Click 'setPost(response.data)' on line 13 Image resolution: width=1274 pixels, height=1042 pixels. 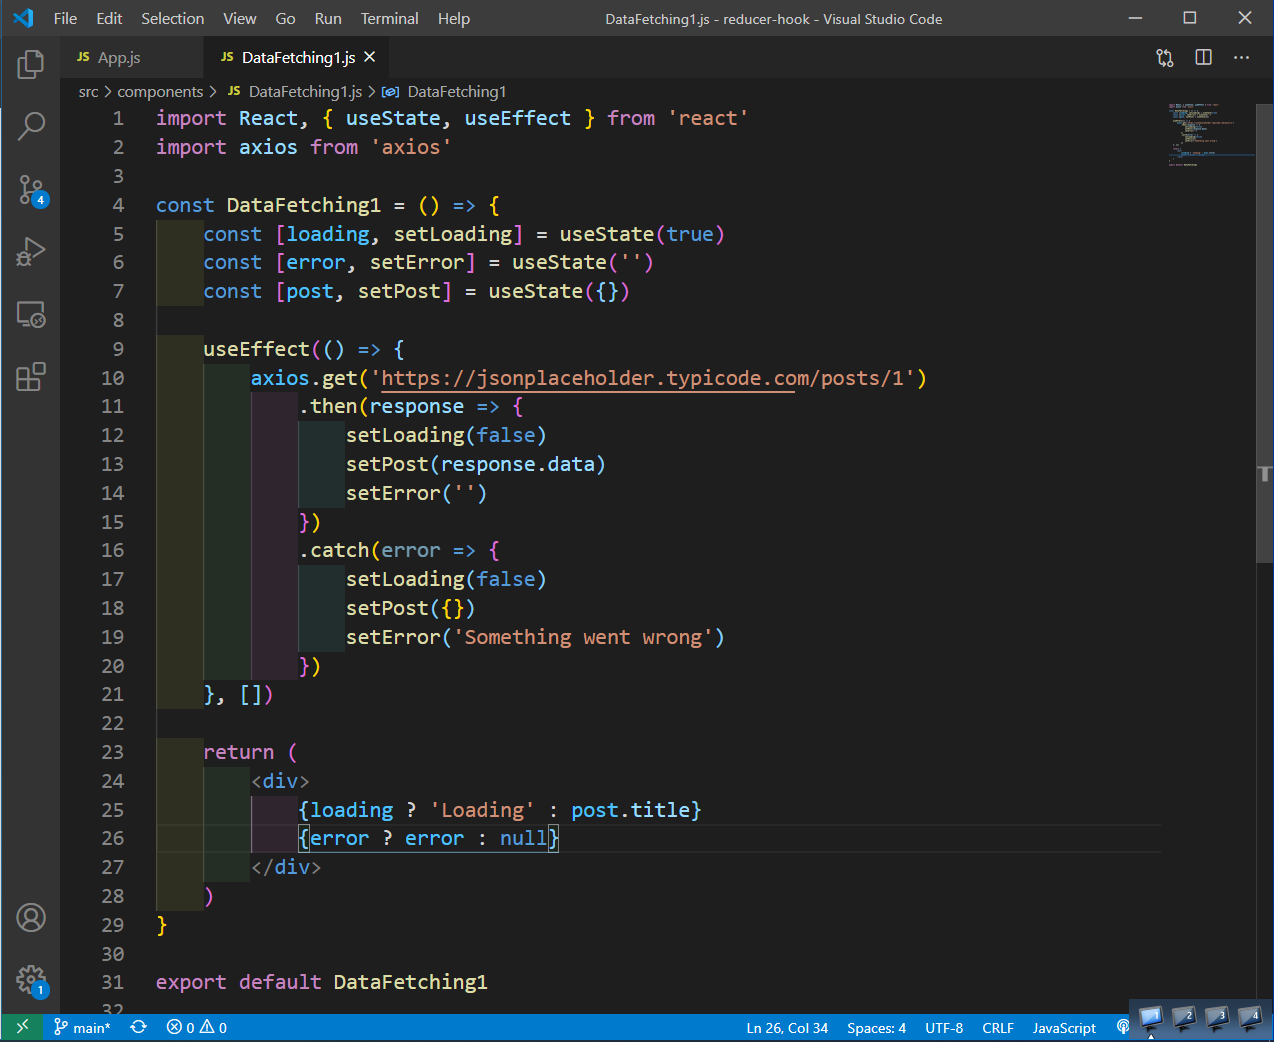point(476,464)
